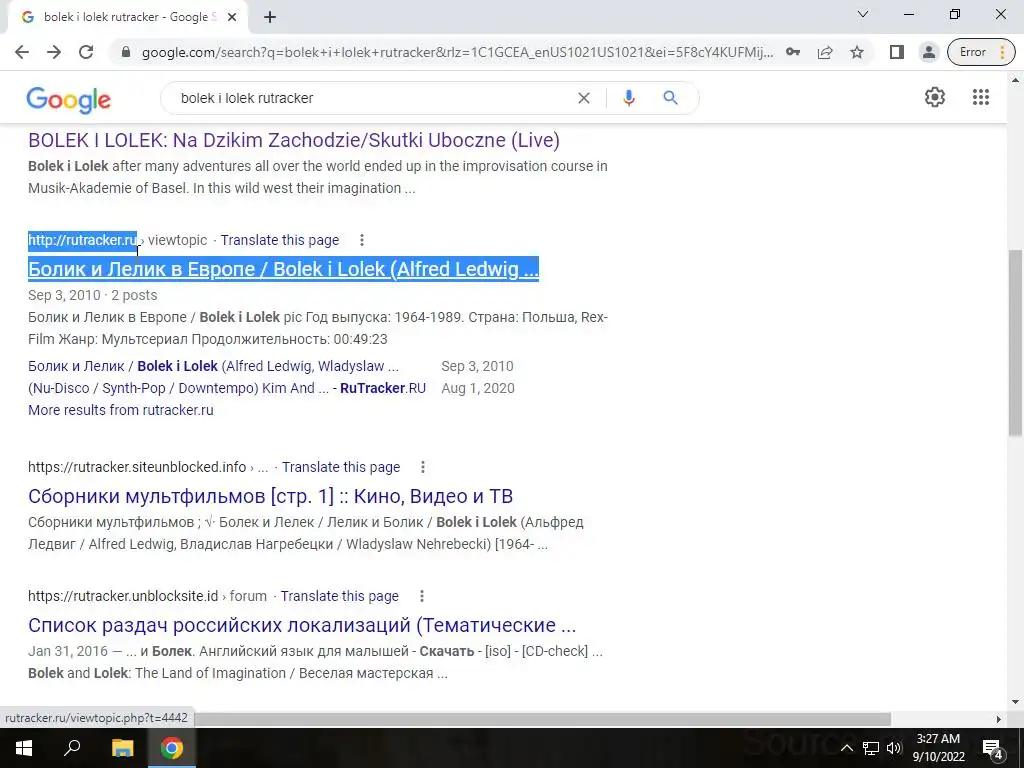Screen dimensions: 1024x768
Task: Open options menu for rutracker.ru result
Action: [362, 240]
